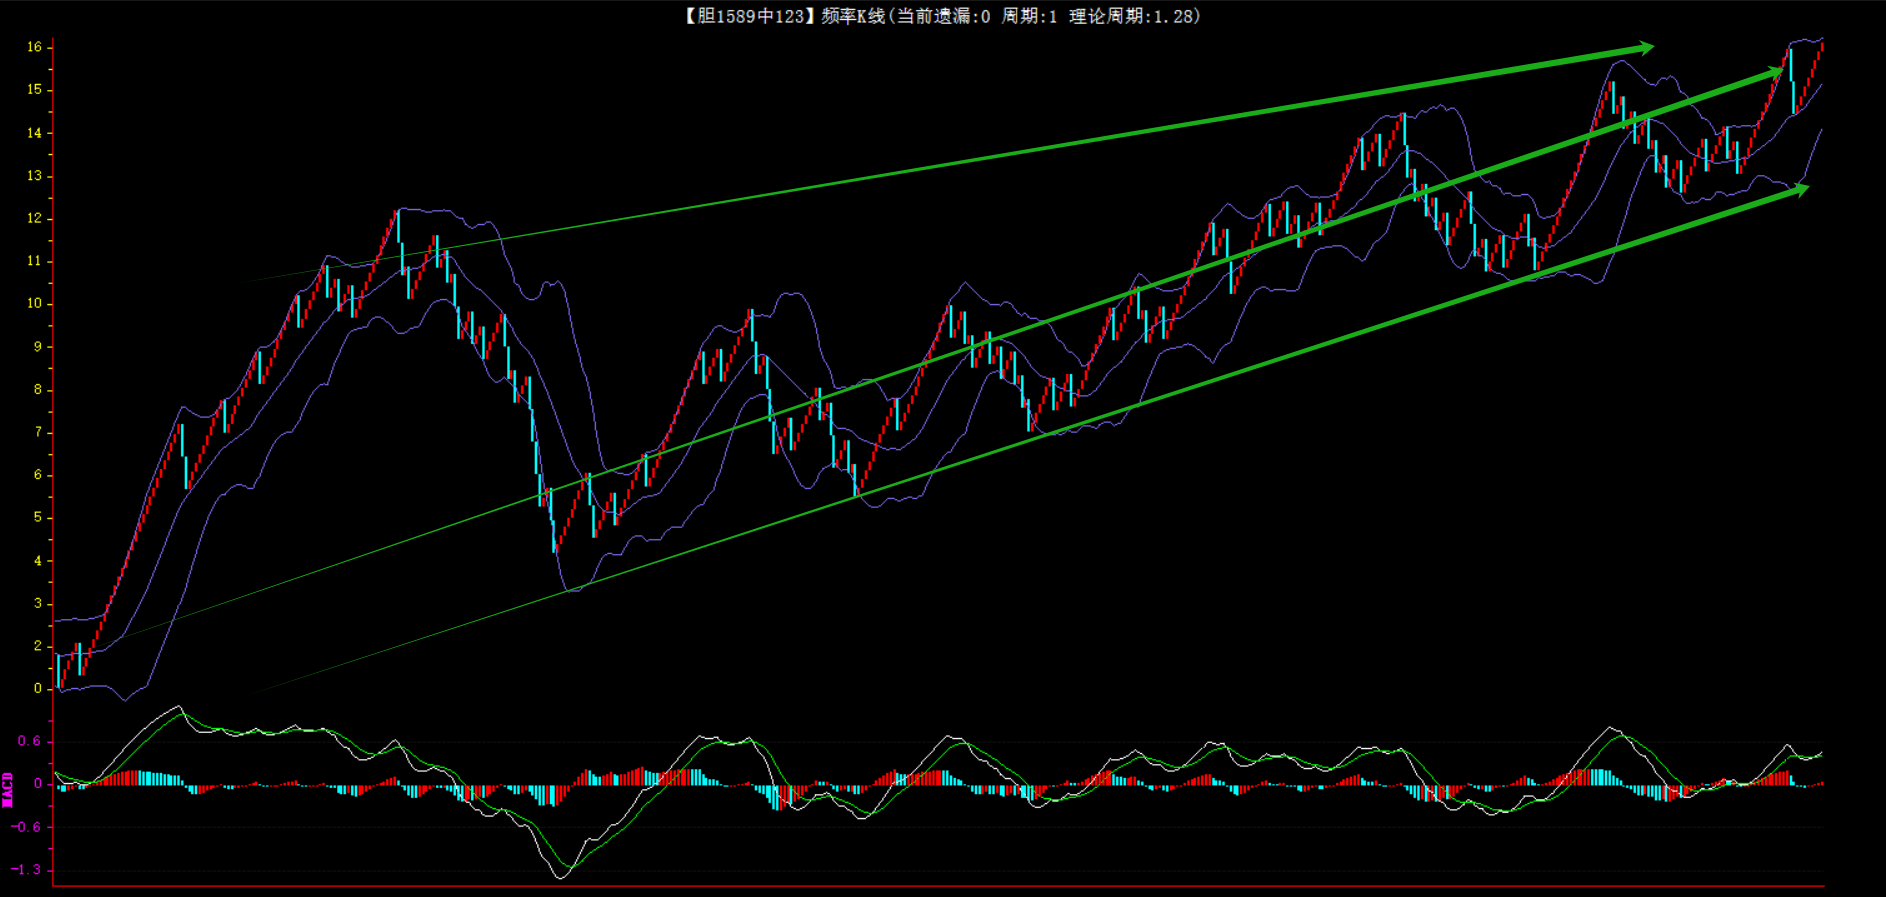Click the middle green trendline's arrowhead

(1773, 72)
